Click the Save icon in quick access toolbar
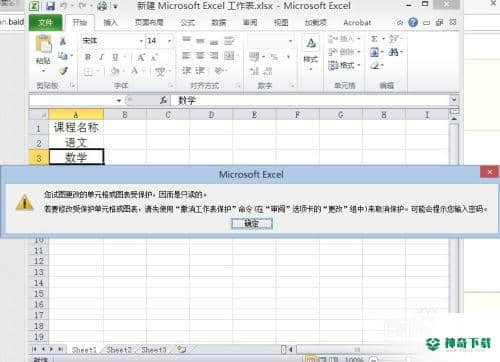Image resolution: width=500 pixels, height=362 pixels. click(50, 6)
